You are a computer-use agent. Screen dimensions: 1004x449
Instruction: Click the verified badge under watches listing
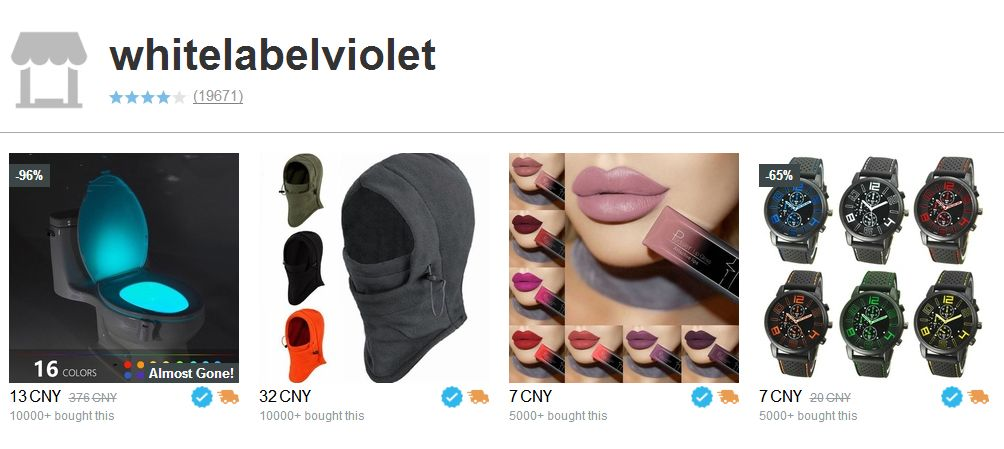(x=952, y=397)
